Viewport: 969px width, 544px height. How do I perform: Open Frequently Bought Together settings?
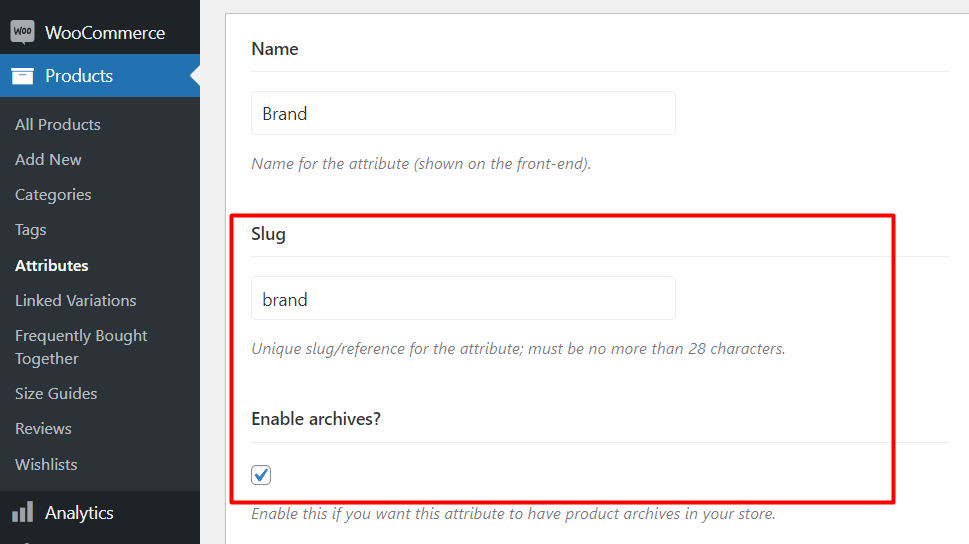[x=81, y=347]
